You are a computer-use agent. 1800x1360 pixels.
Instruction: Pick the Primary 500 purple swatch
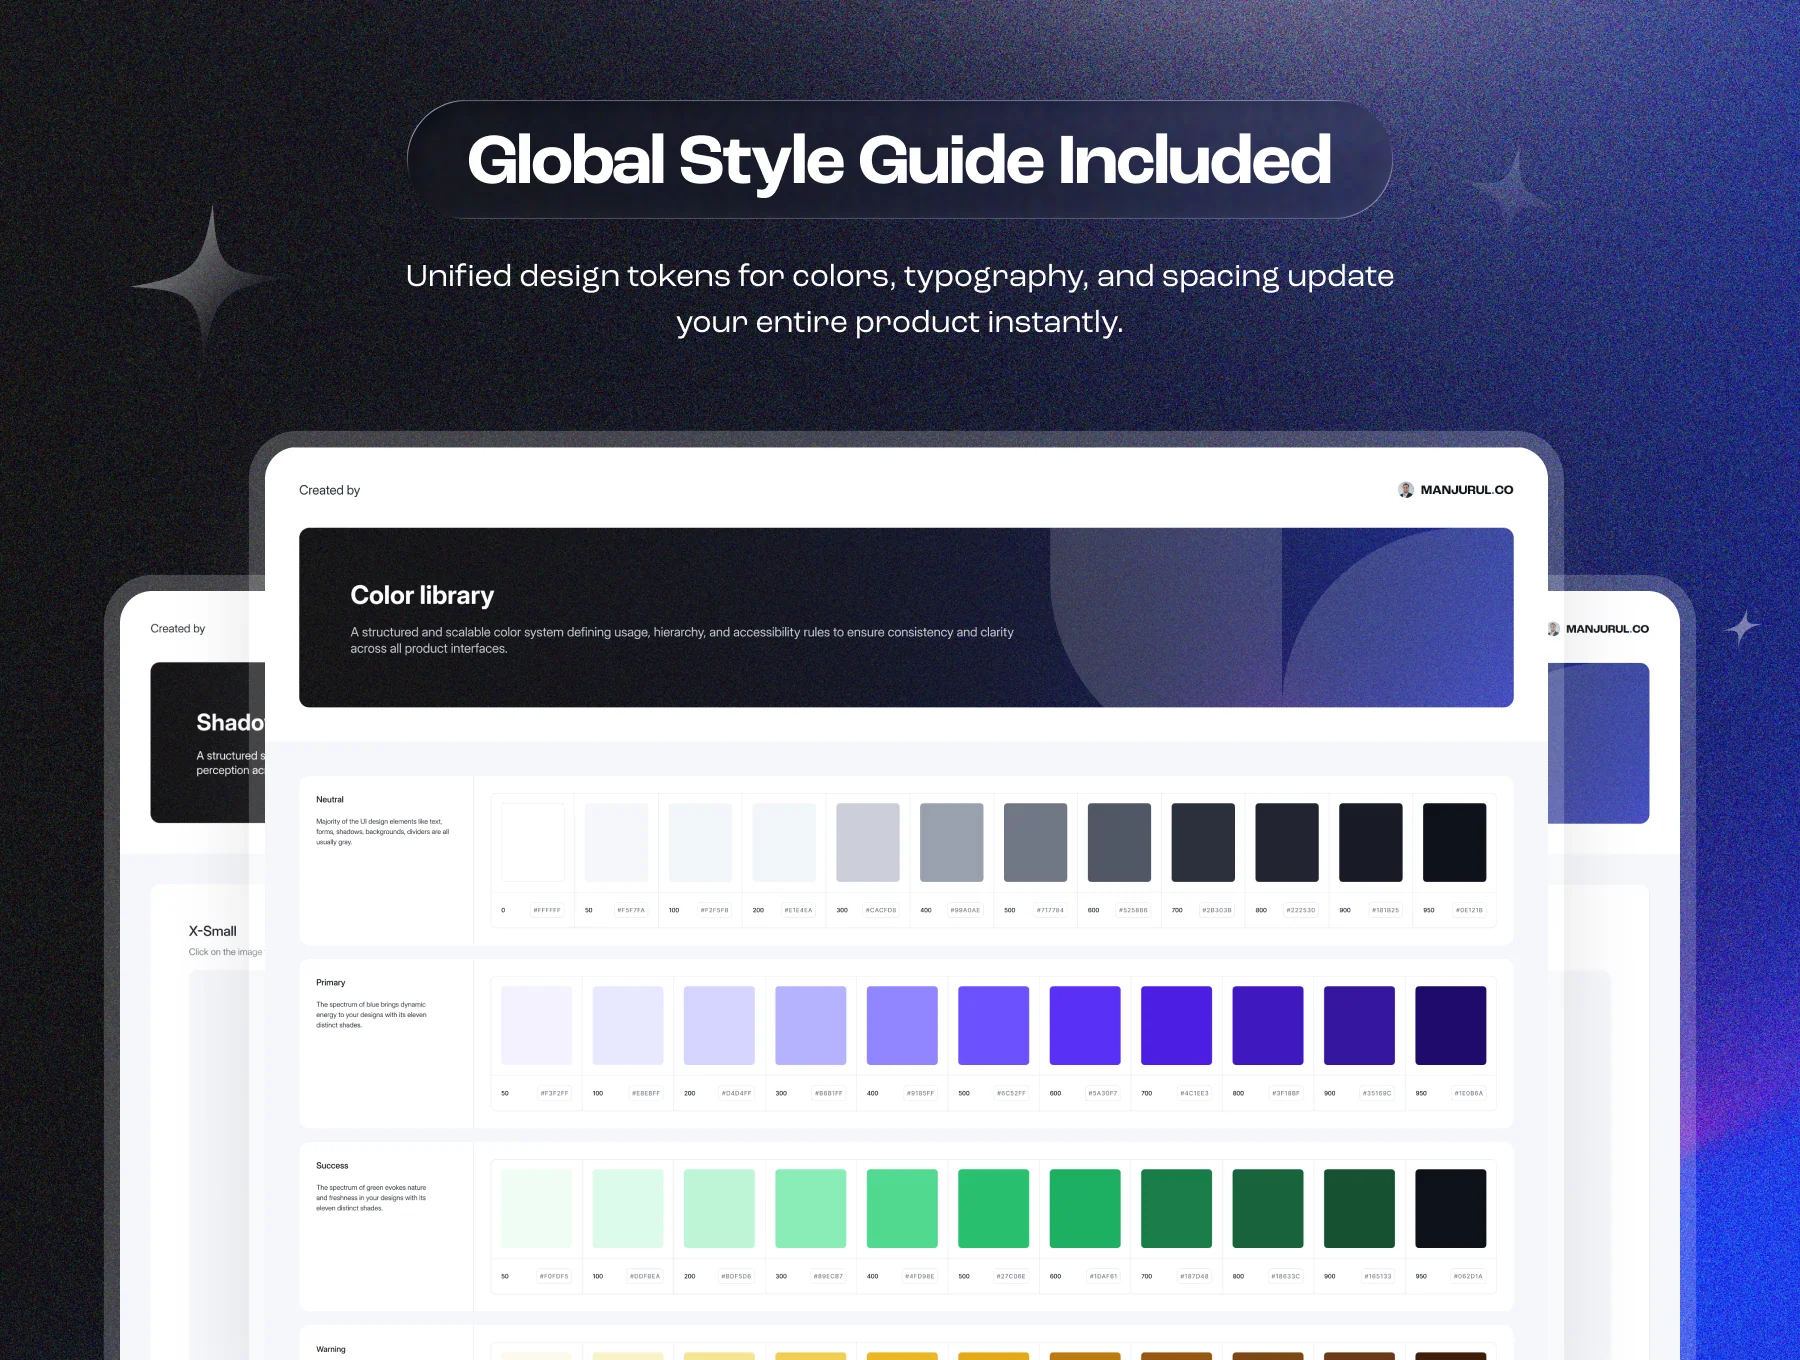(x=994, y=1025)
